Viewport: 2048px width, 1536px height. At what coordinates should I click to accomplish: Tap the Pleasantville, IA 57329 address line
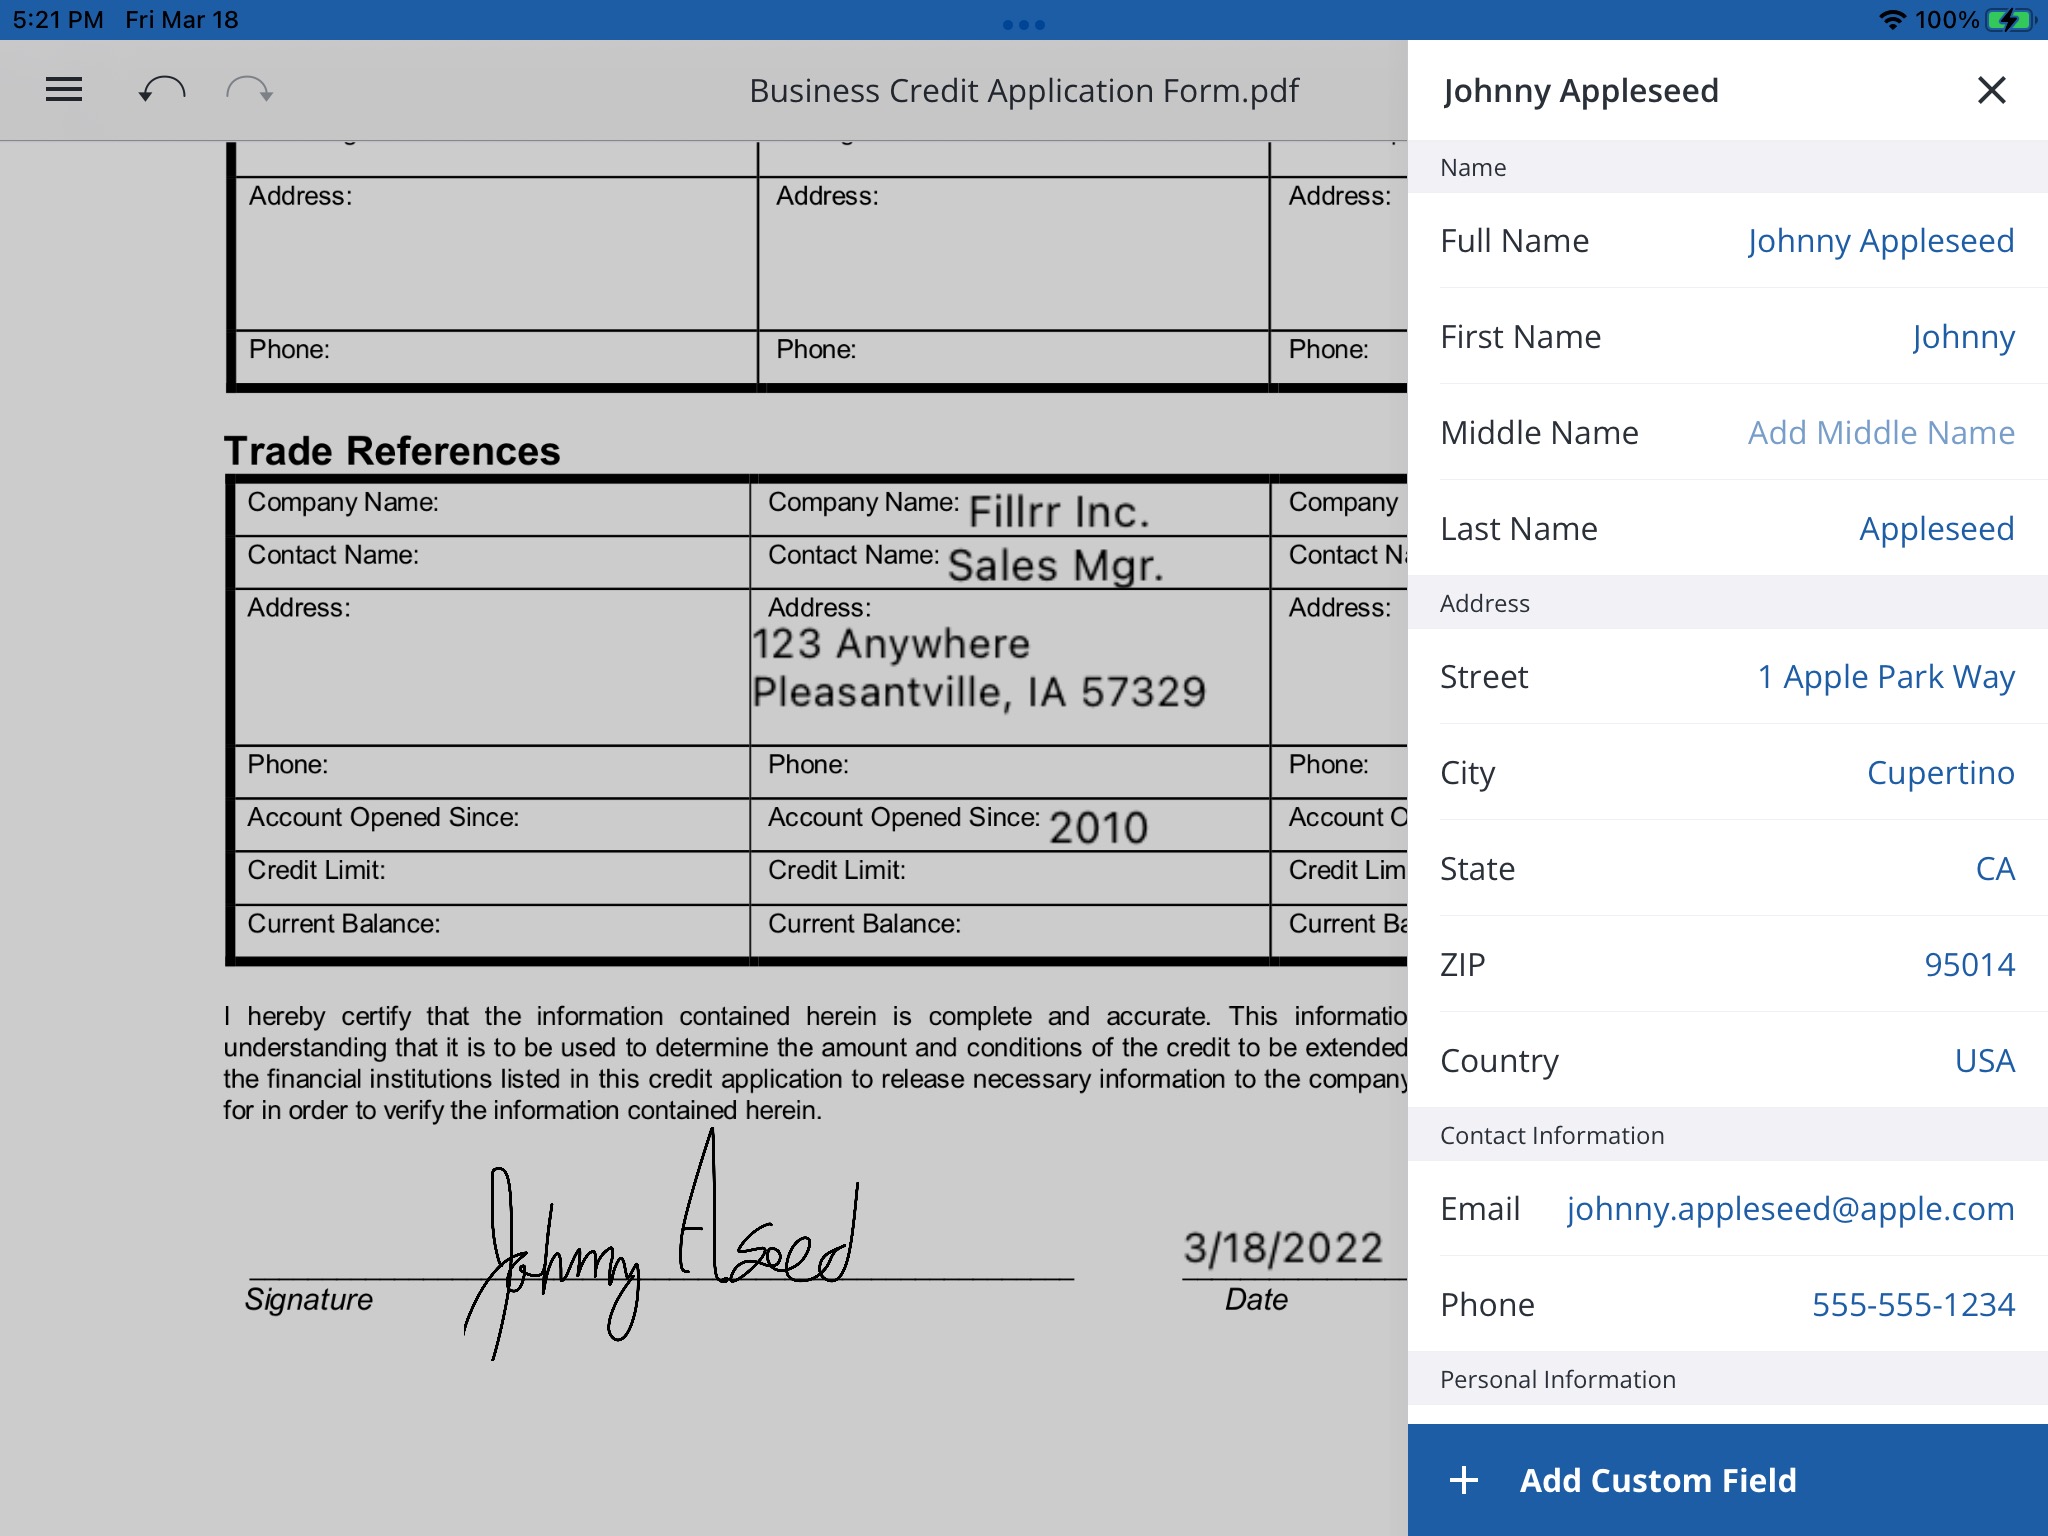click(x=979, y=692)
